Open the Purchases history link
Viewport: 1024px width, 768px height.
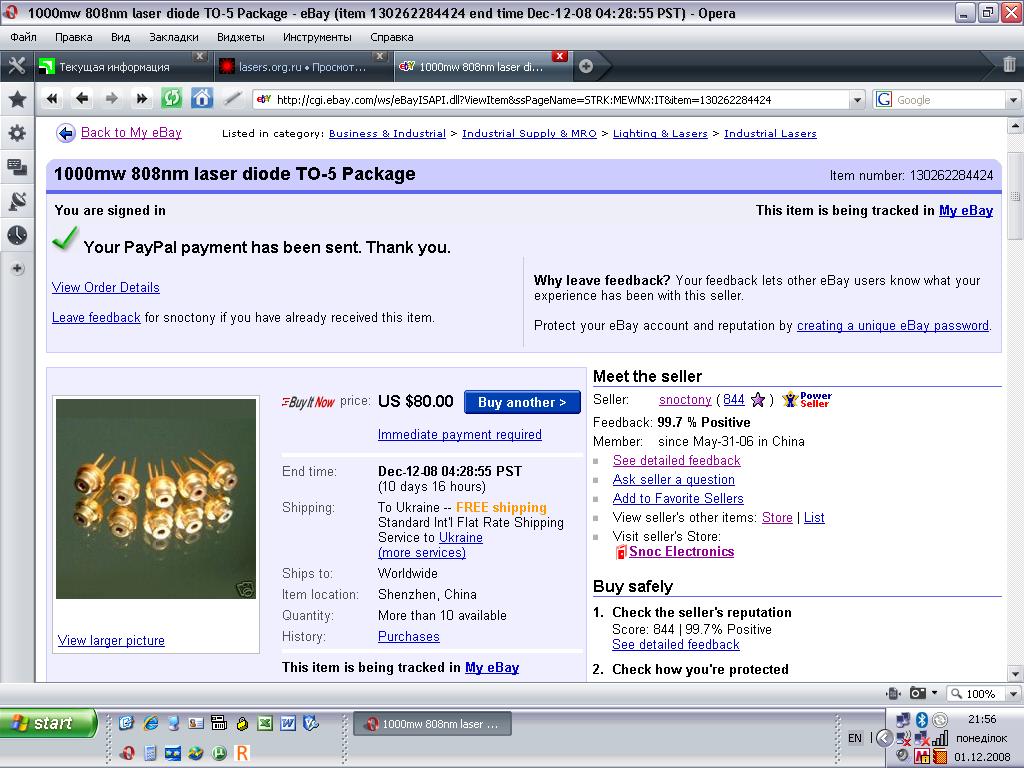coord(409,636)
